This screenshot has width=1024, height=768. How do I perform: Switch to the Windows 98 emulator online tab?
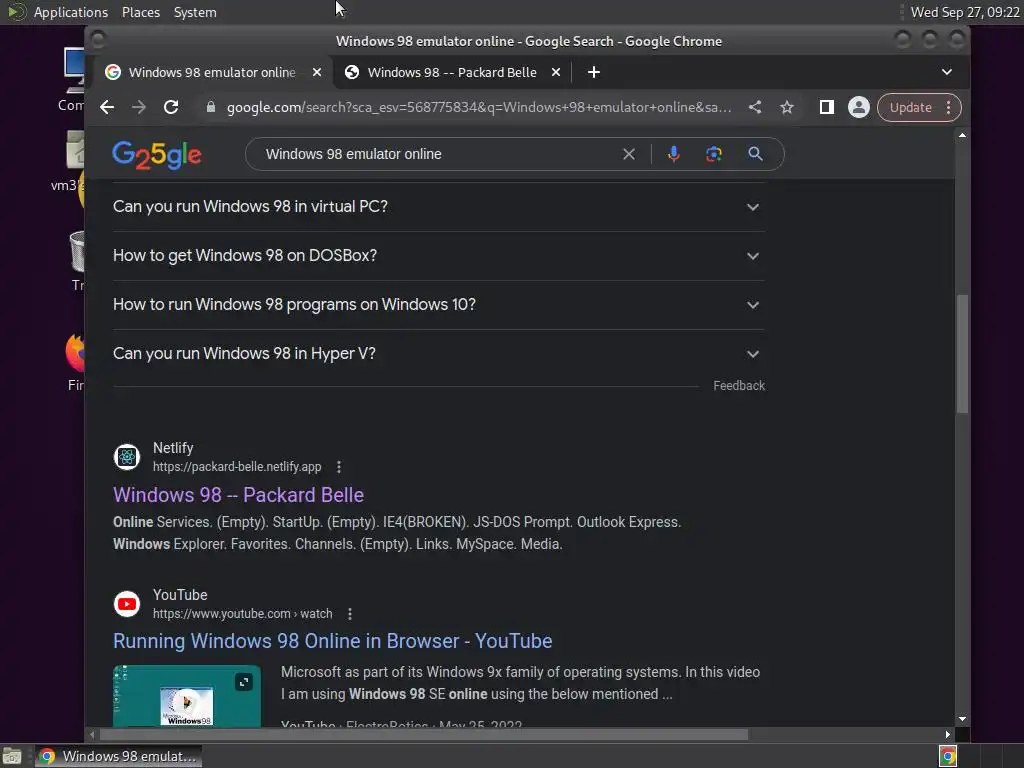coord(214,72)
